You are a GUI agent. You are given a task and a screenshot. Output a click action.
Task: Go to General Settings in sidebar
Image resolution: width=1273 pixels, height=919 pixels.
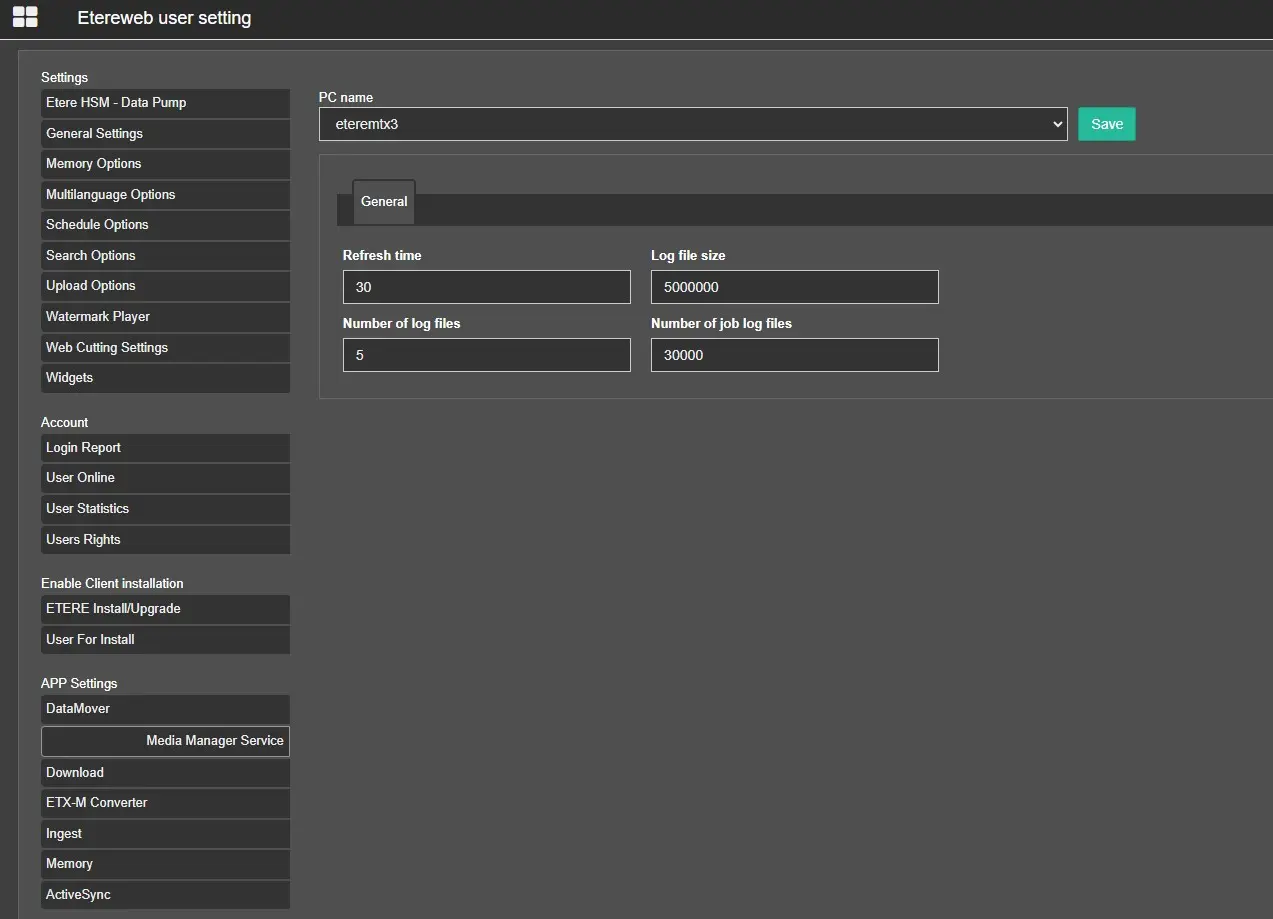(x=165, y=134)
